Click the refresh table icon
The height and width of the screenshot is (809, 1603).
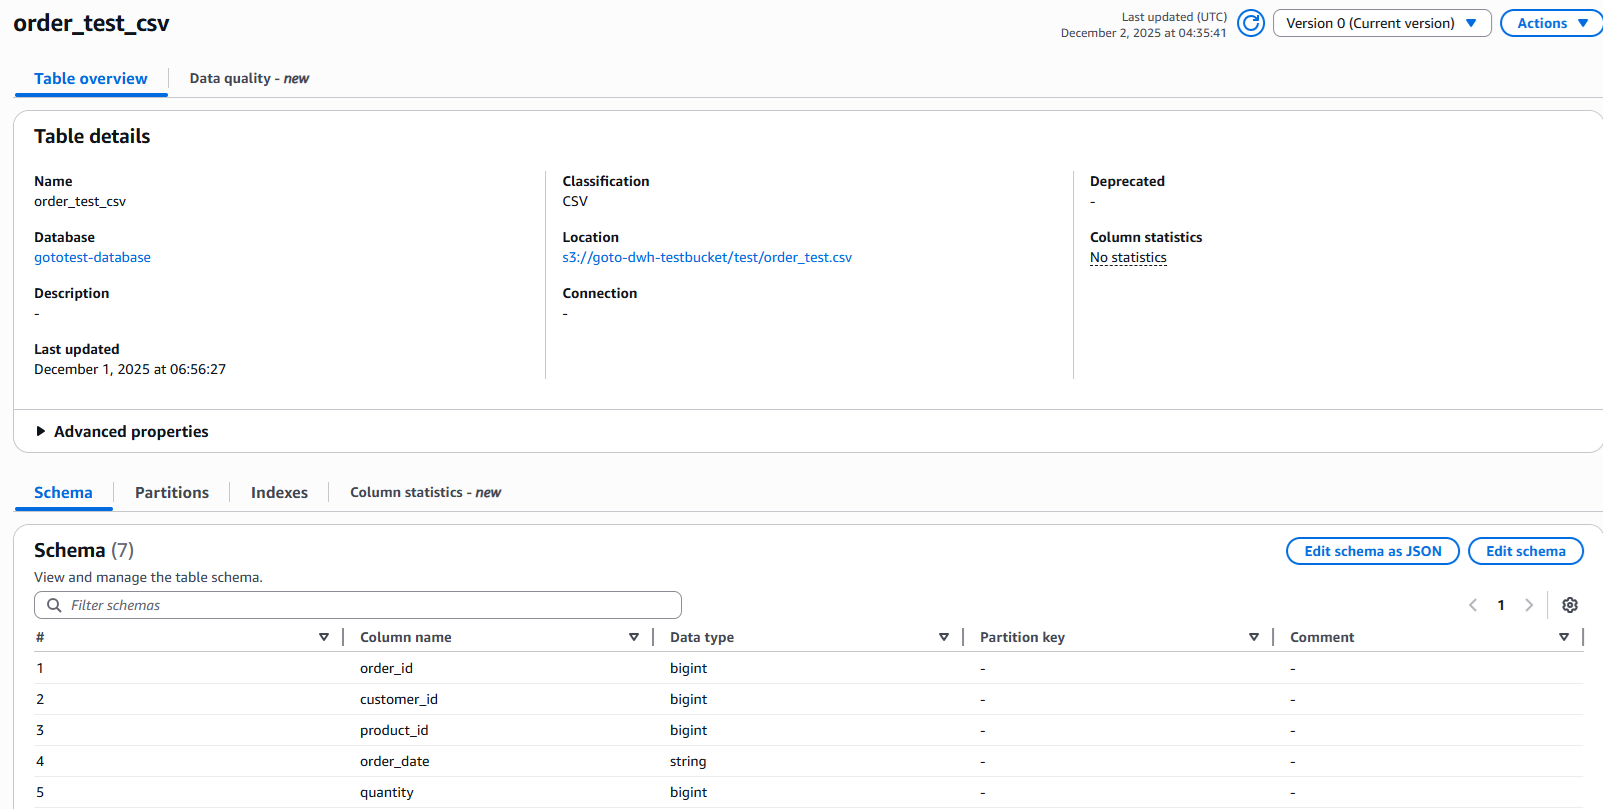pyautogui.click(x=1250, y=23)
